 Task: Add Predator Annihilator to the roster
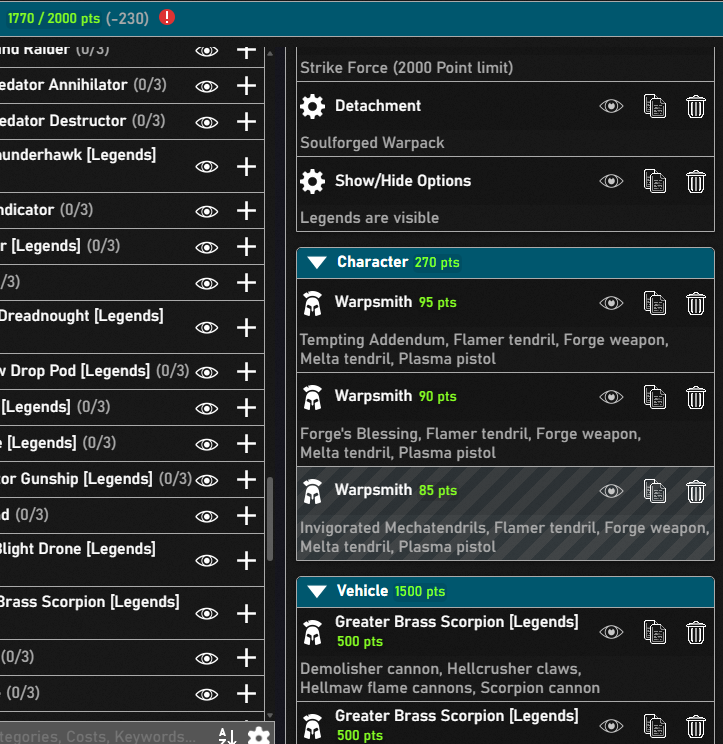(x=246, y=86)
